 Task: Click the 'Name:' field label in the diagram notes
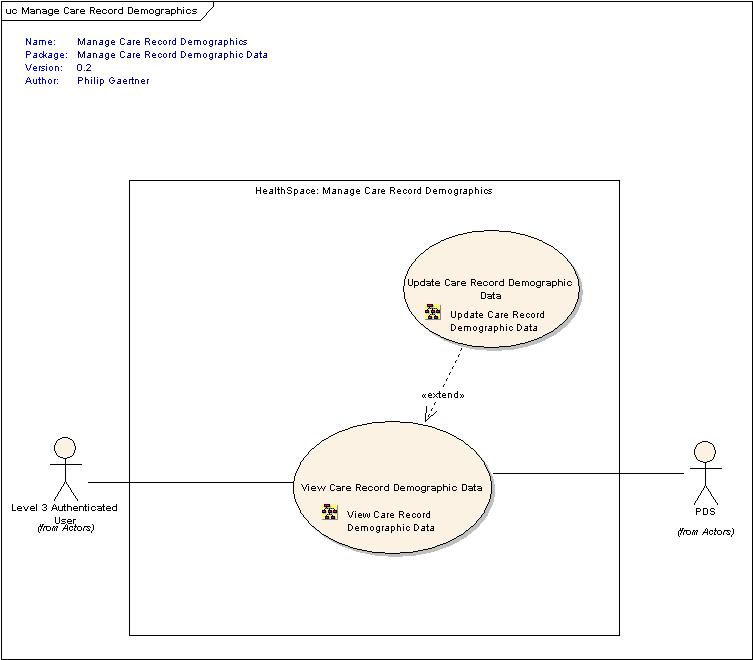pos(40,42)
